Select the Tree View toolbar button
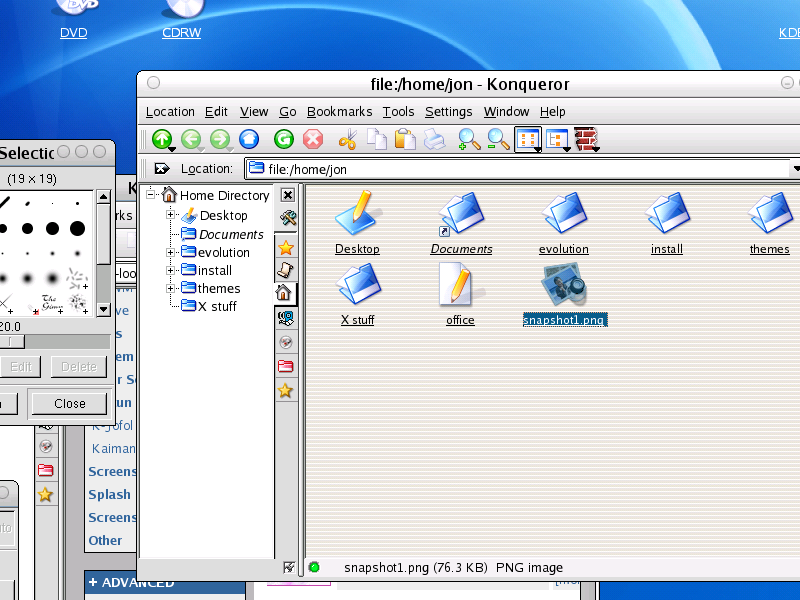Viewport: 800px width, 600px height. 557,139
